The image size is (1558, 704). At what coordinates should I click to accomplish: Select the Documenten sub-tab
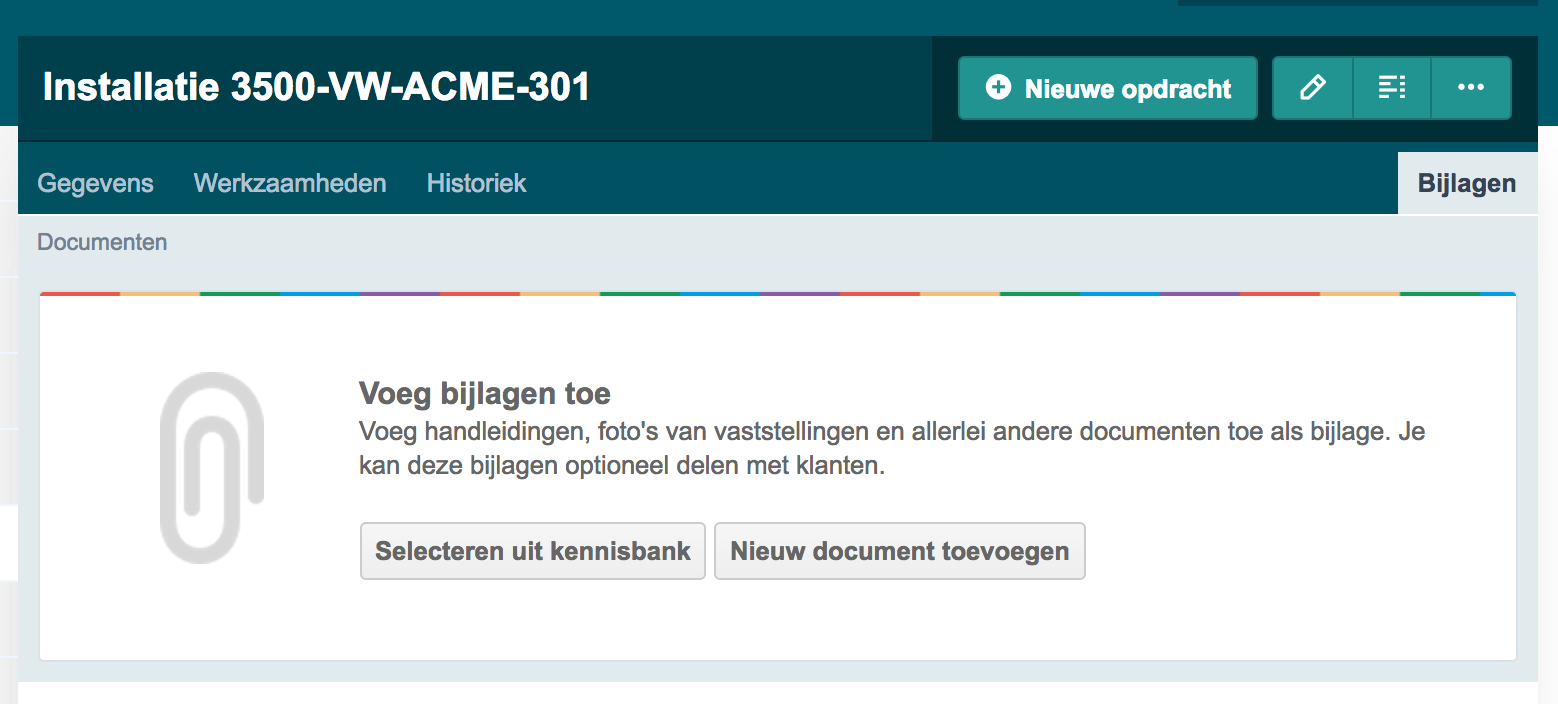pos(102,242)
